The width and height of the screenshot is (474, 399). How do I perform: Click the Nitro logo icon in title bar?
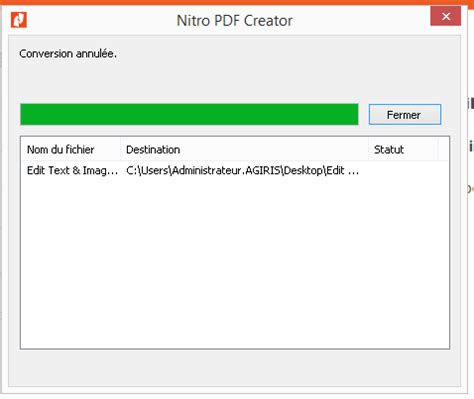[19, 20]
